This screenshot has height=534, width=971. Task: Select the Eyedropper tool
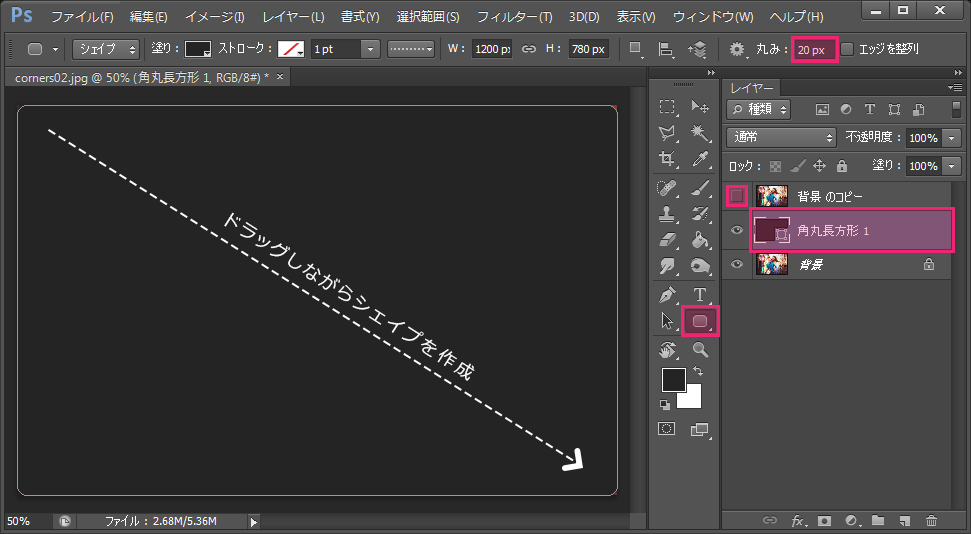coord(700,159)
